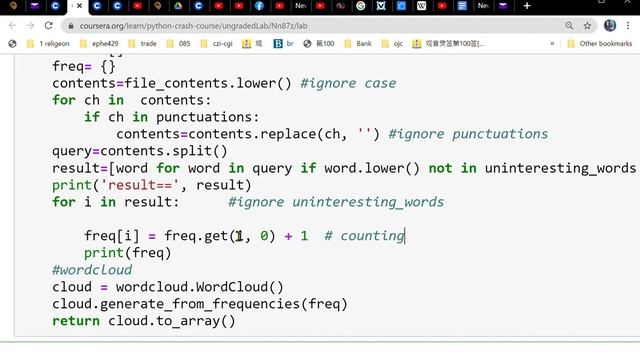
Task: Reload the Coursera lab page
Action: 49,26
